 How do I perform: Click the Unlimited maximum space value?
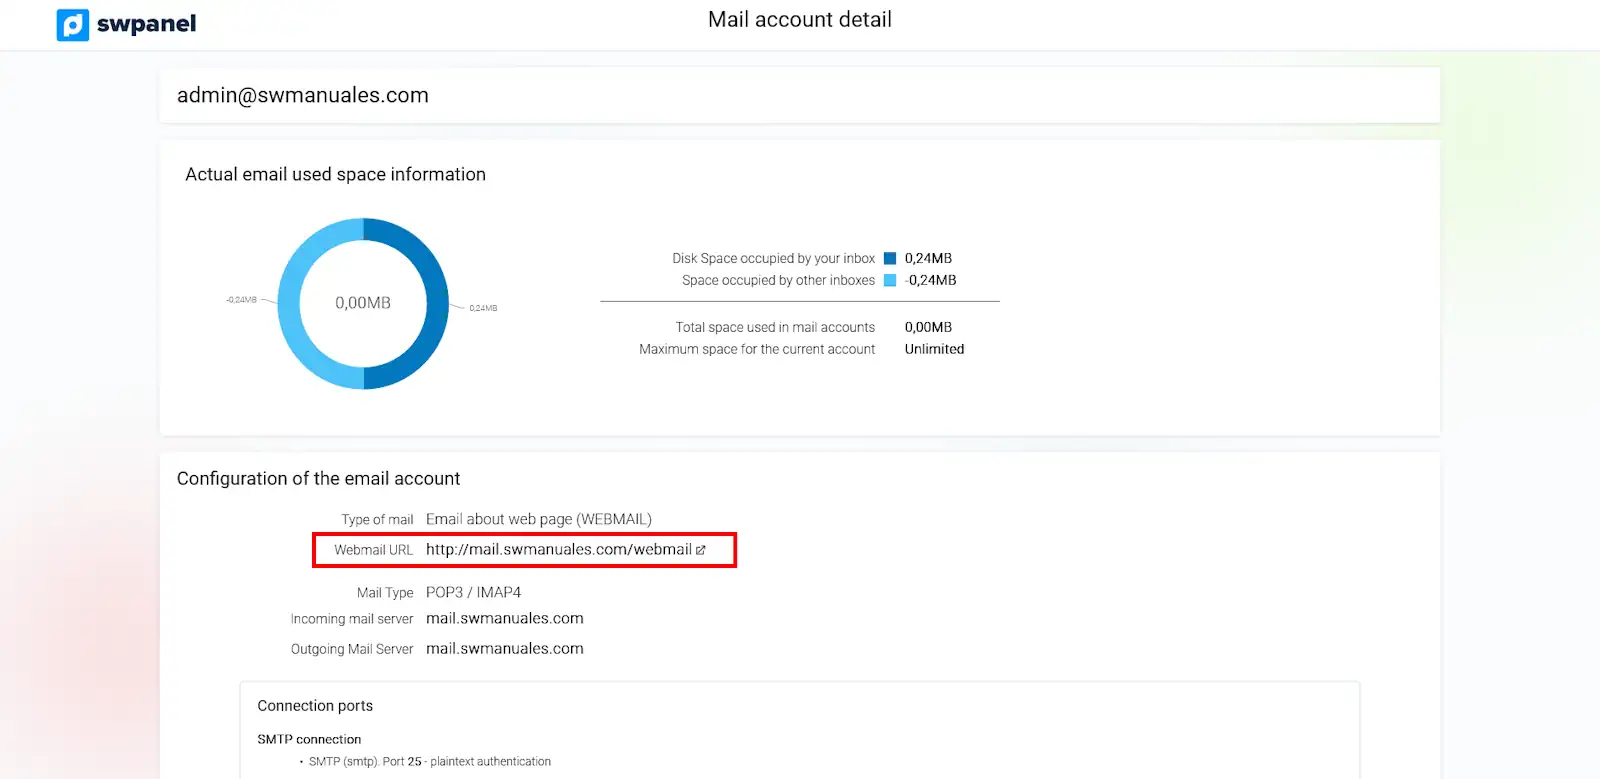coord(934,349)
